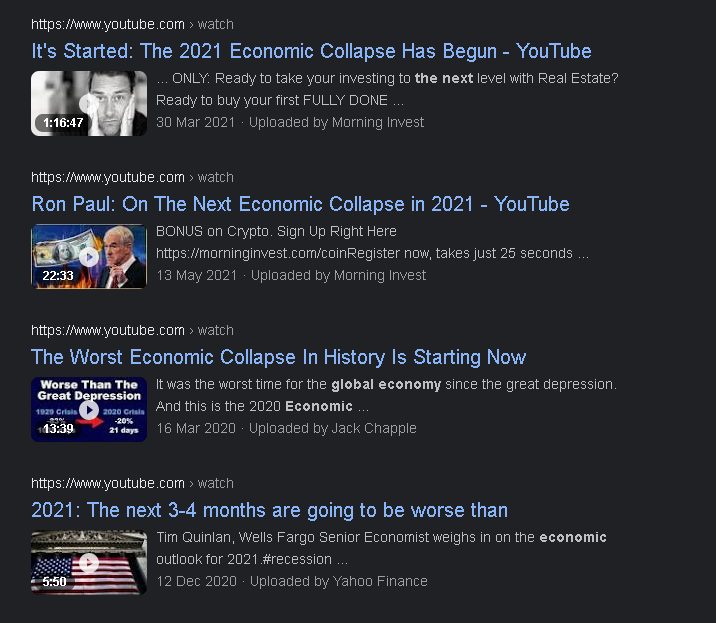Click play icon on Ron Paul thumbnail

tap(89, 257)
